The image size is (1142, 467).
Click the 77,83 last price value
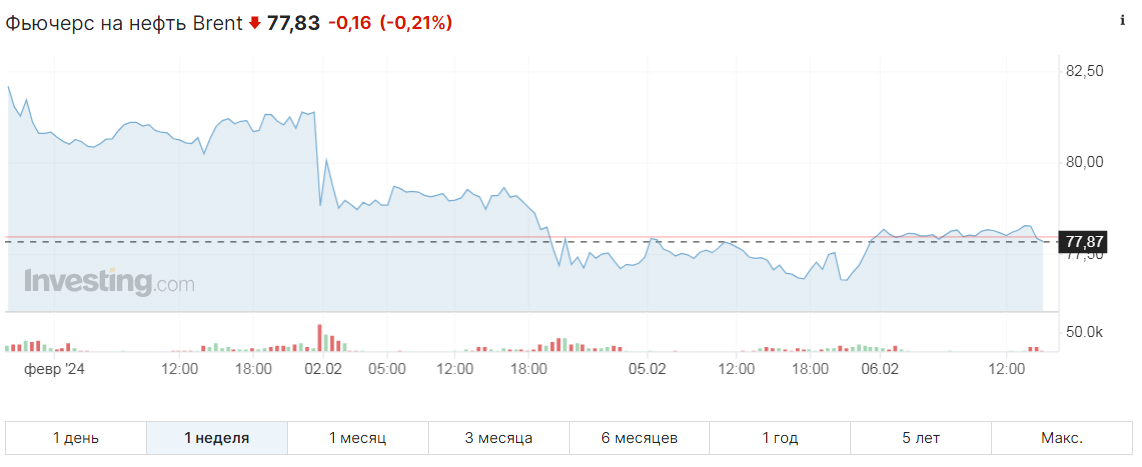(294, 23)
